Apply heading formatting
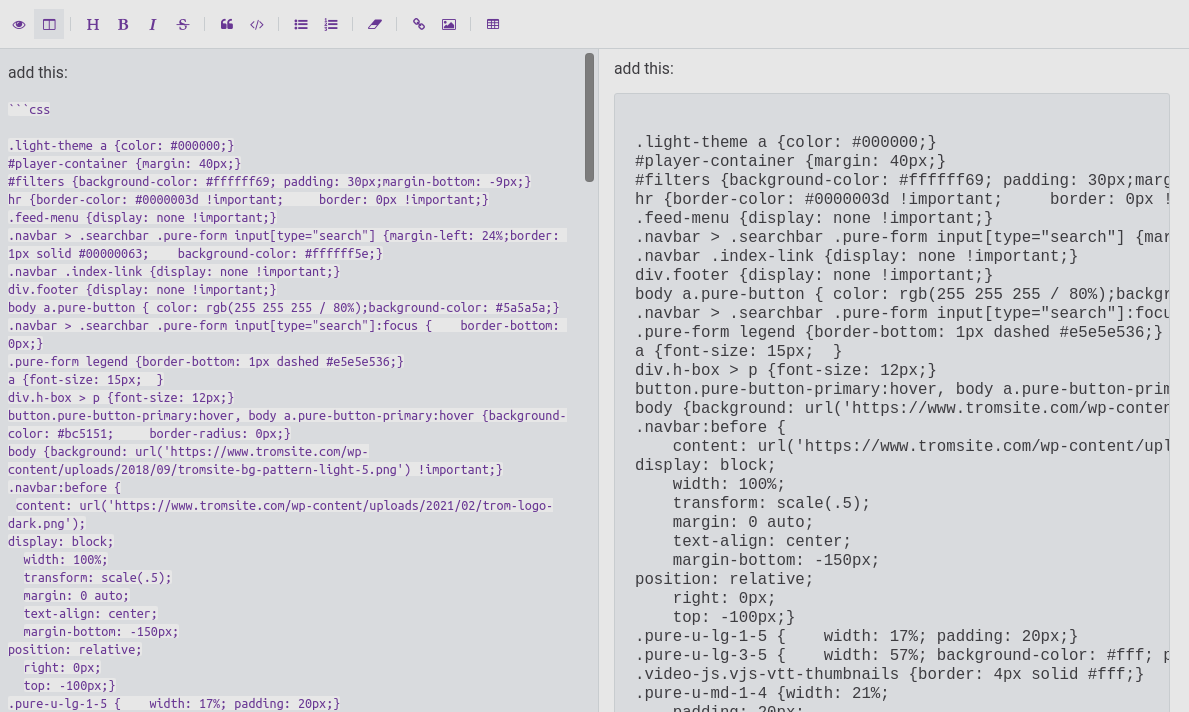Image resolution: width=1189 pixels, height=712 pixels. click(93, 24)
